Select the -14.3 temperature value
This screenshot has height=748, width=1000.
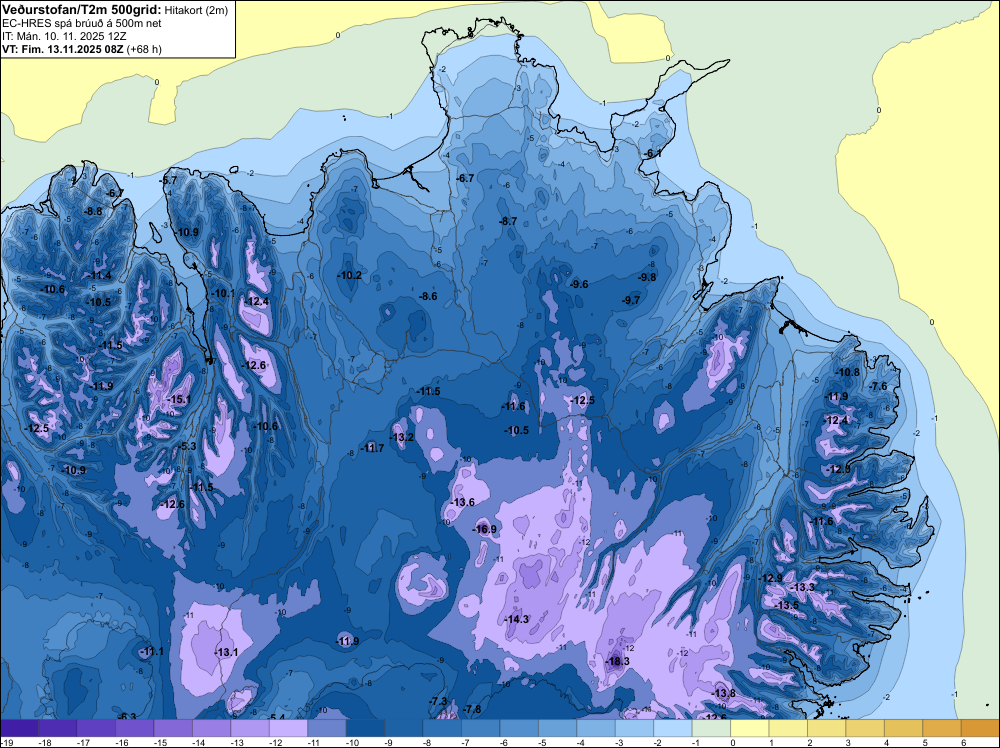tap(517, 619)
